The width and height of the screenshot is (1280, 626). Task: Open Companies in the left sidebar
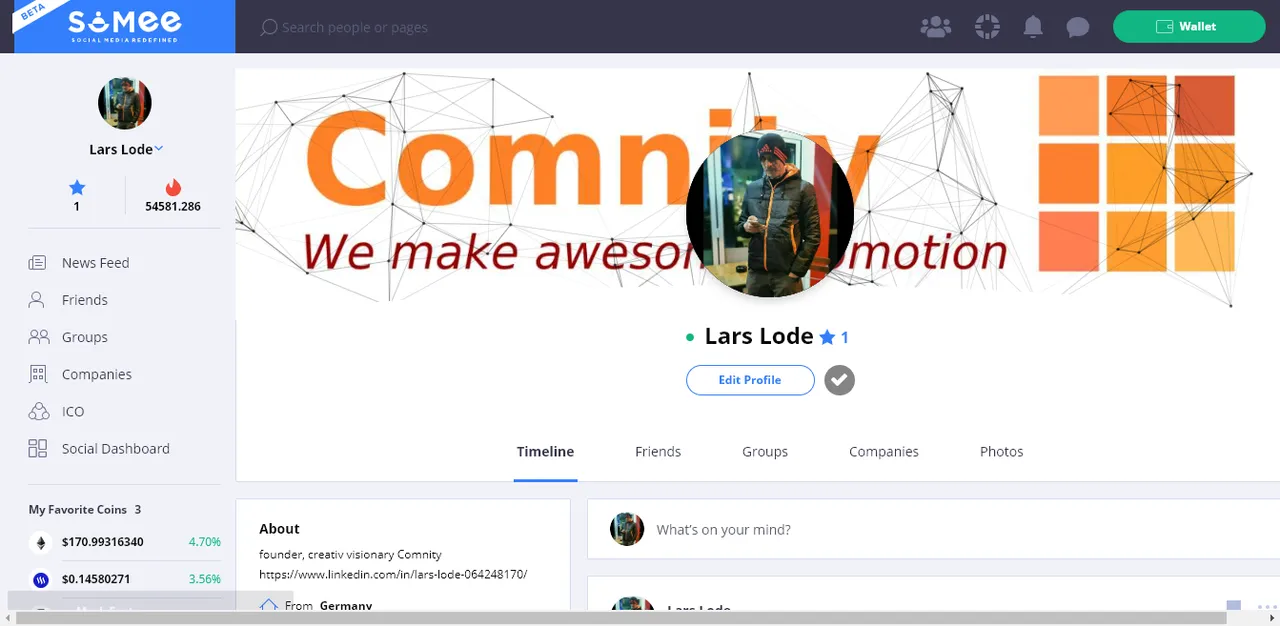[x=97, y=374]
